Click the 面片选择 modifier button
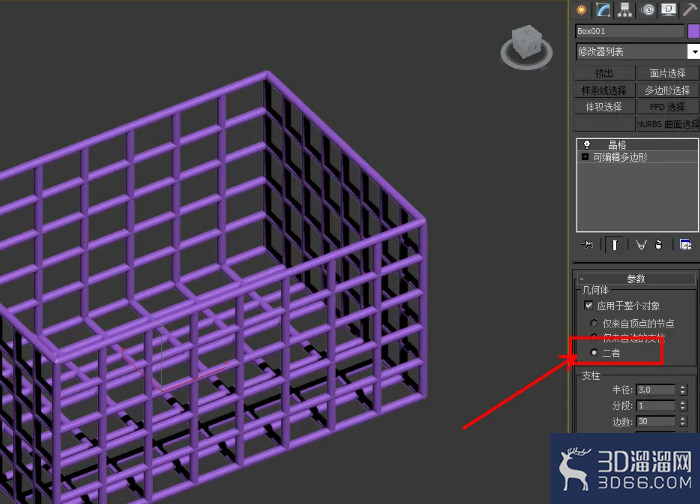This screenshot has height=504, width=700. coord(667,73)
